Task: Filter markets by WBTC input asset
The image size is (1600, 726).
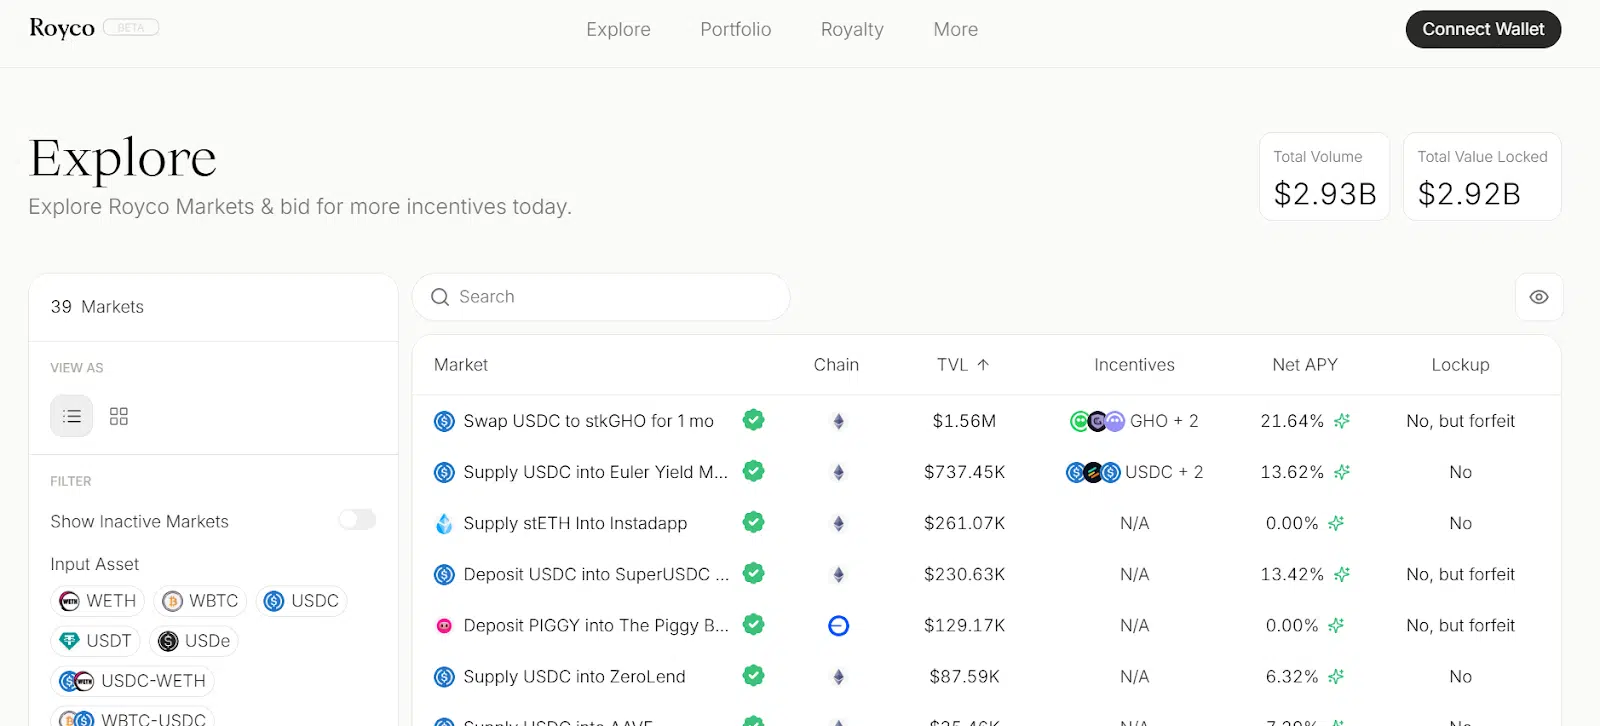Action: [x=201, y=601]
